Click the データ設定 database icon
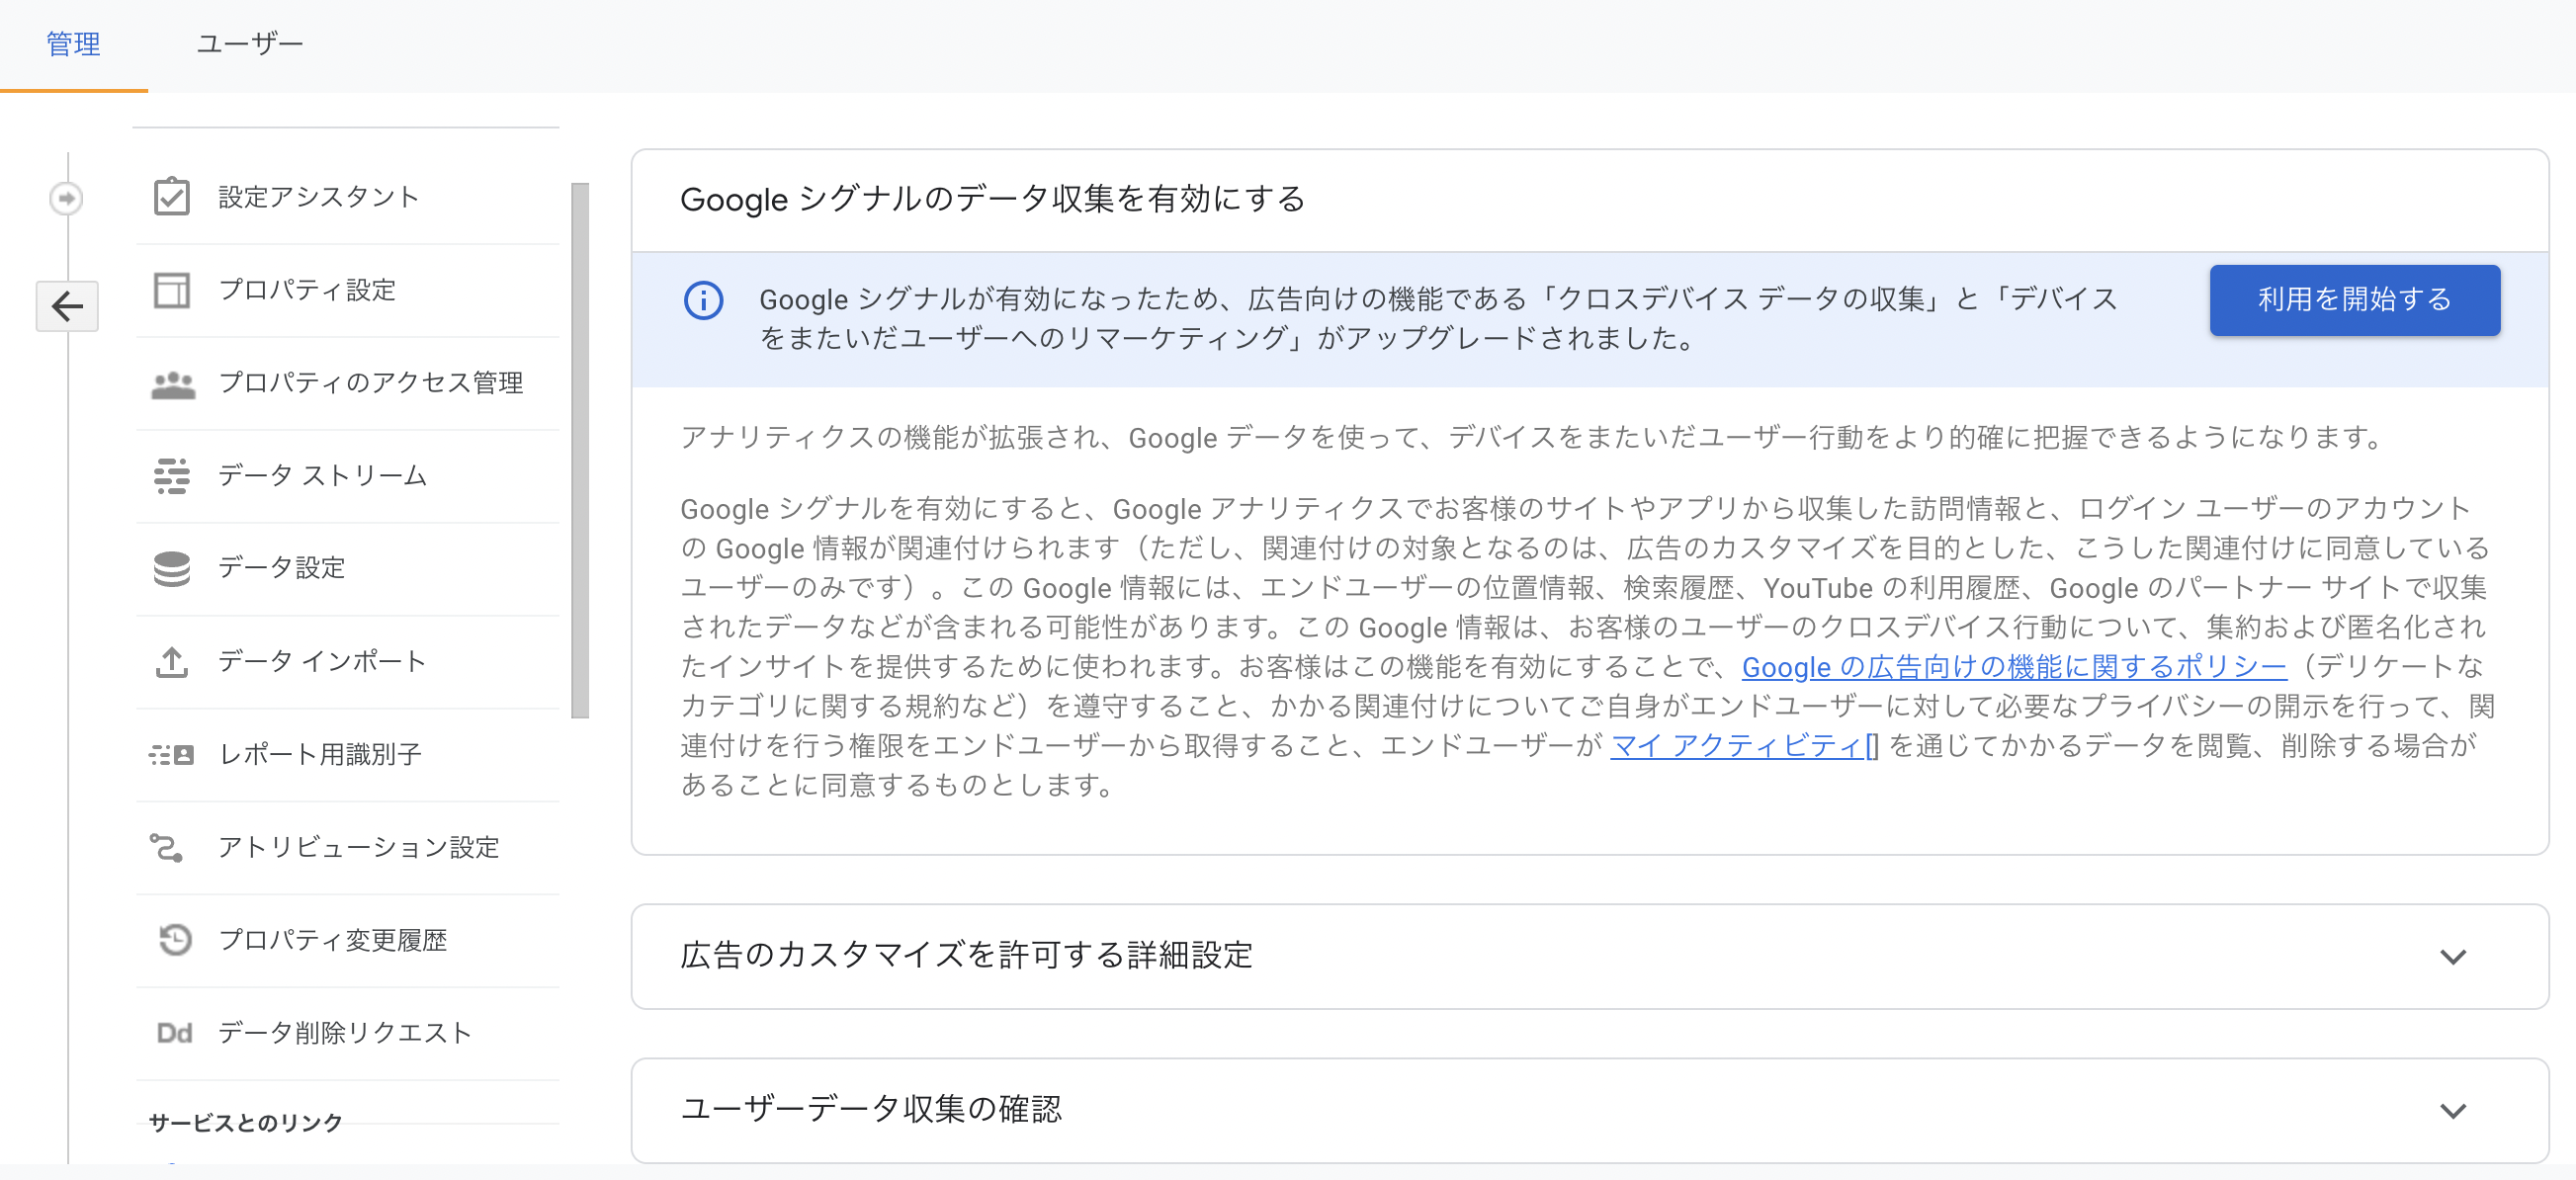 pyautogui.click(x=172, y=568)
